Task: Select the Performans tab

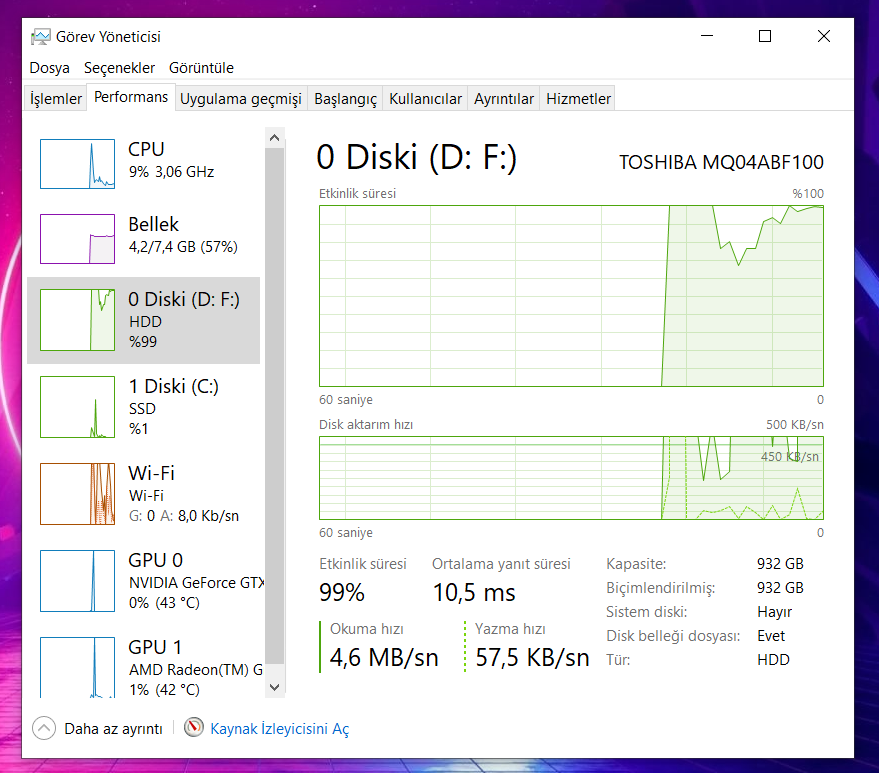Action: pos(131,97)
